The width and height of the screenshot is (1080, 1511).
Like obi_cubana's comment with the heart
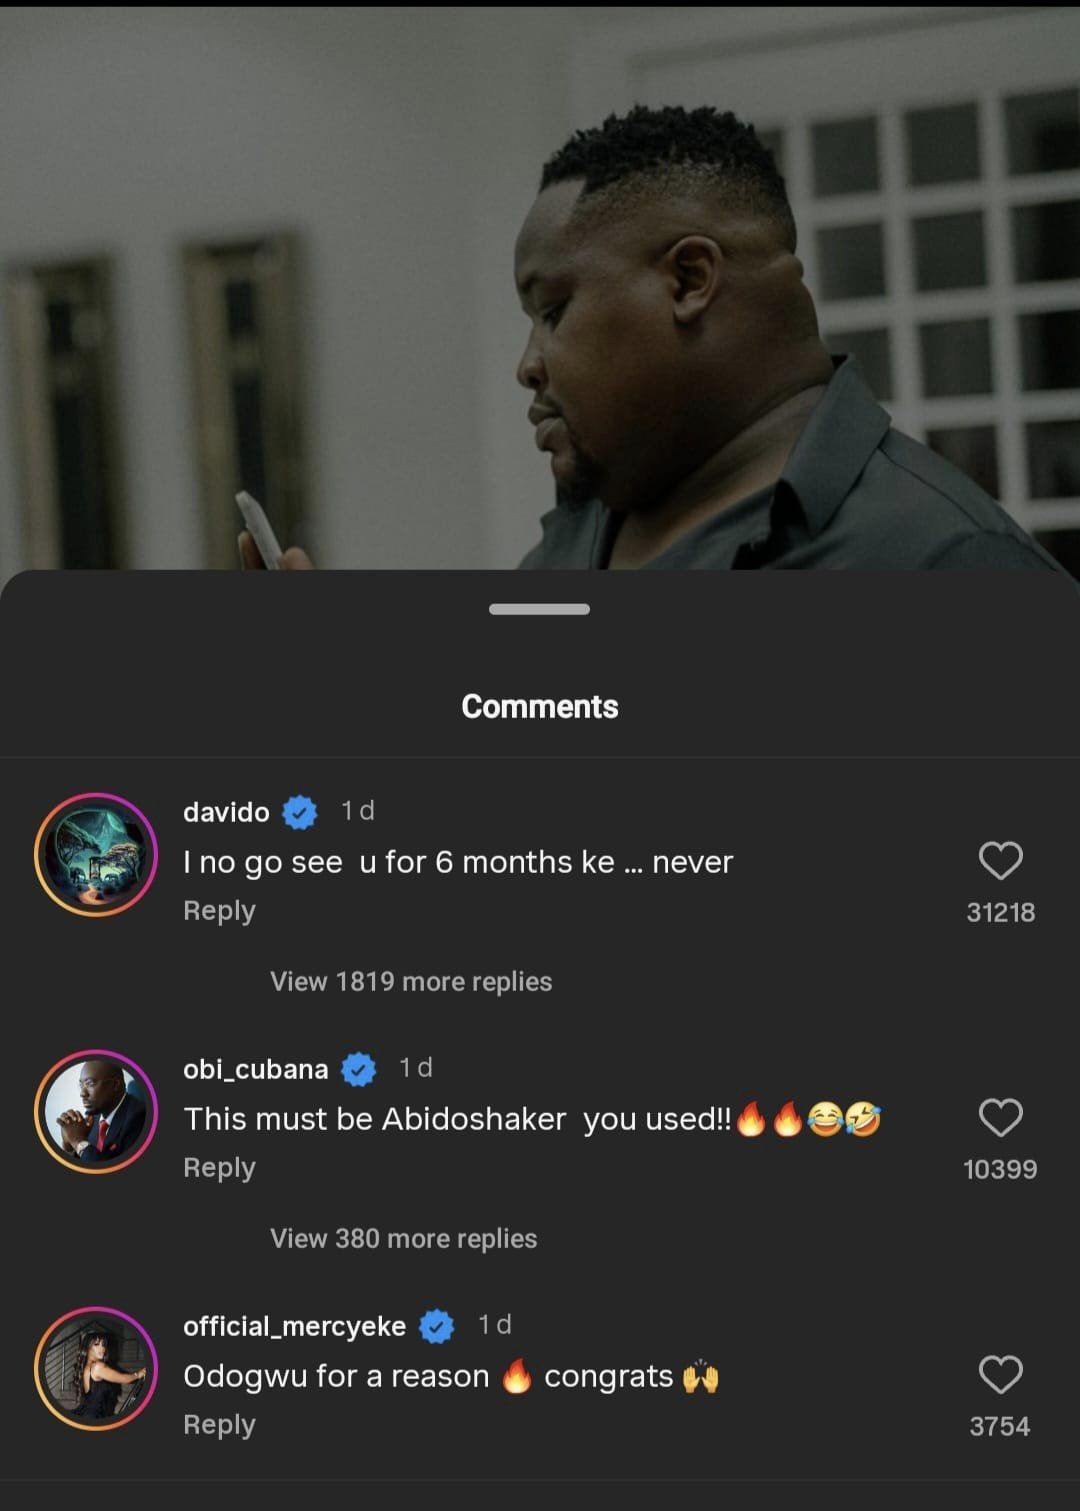click(1002, 1114)
